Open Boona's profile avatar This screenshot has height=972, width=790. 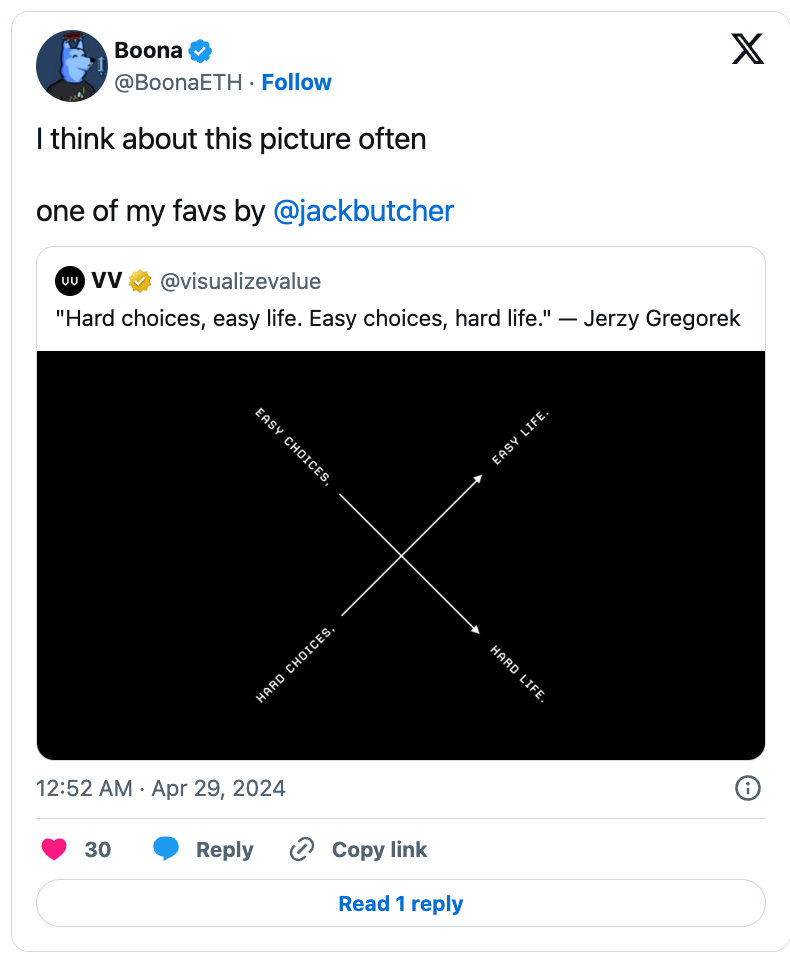click(72, 66)
